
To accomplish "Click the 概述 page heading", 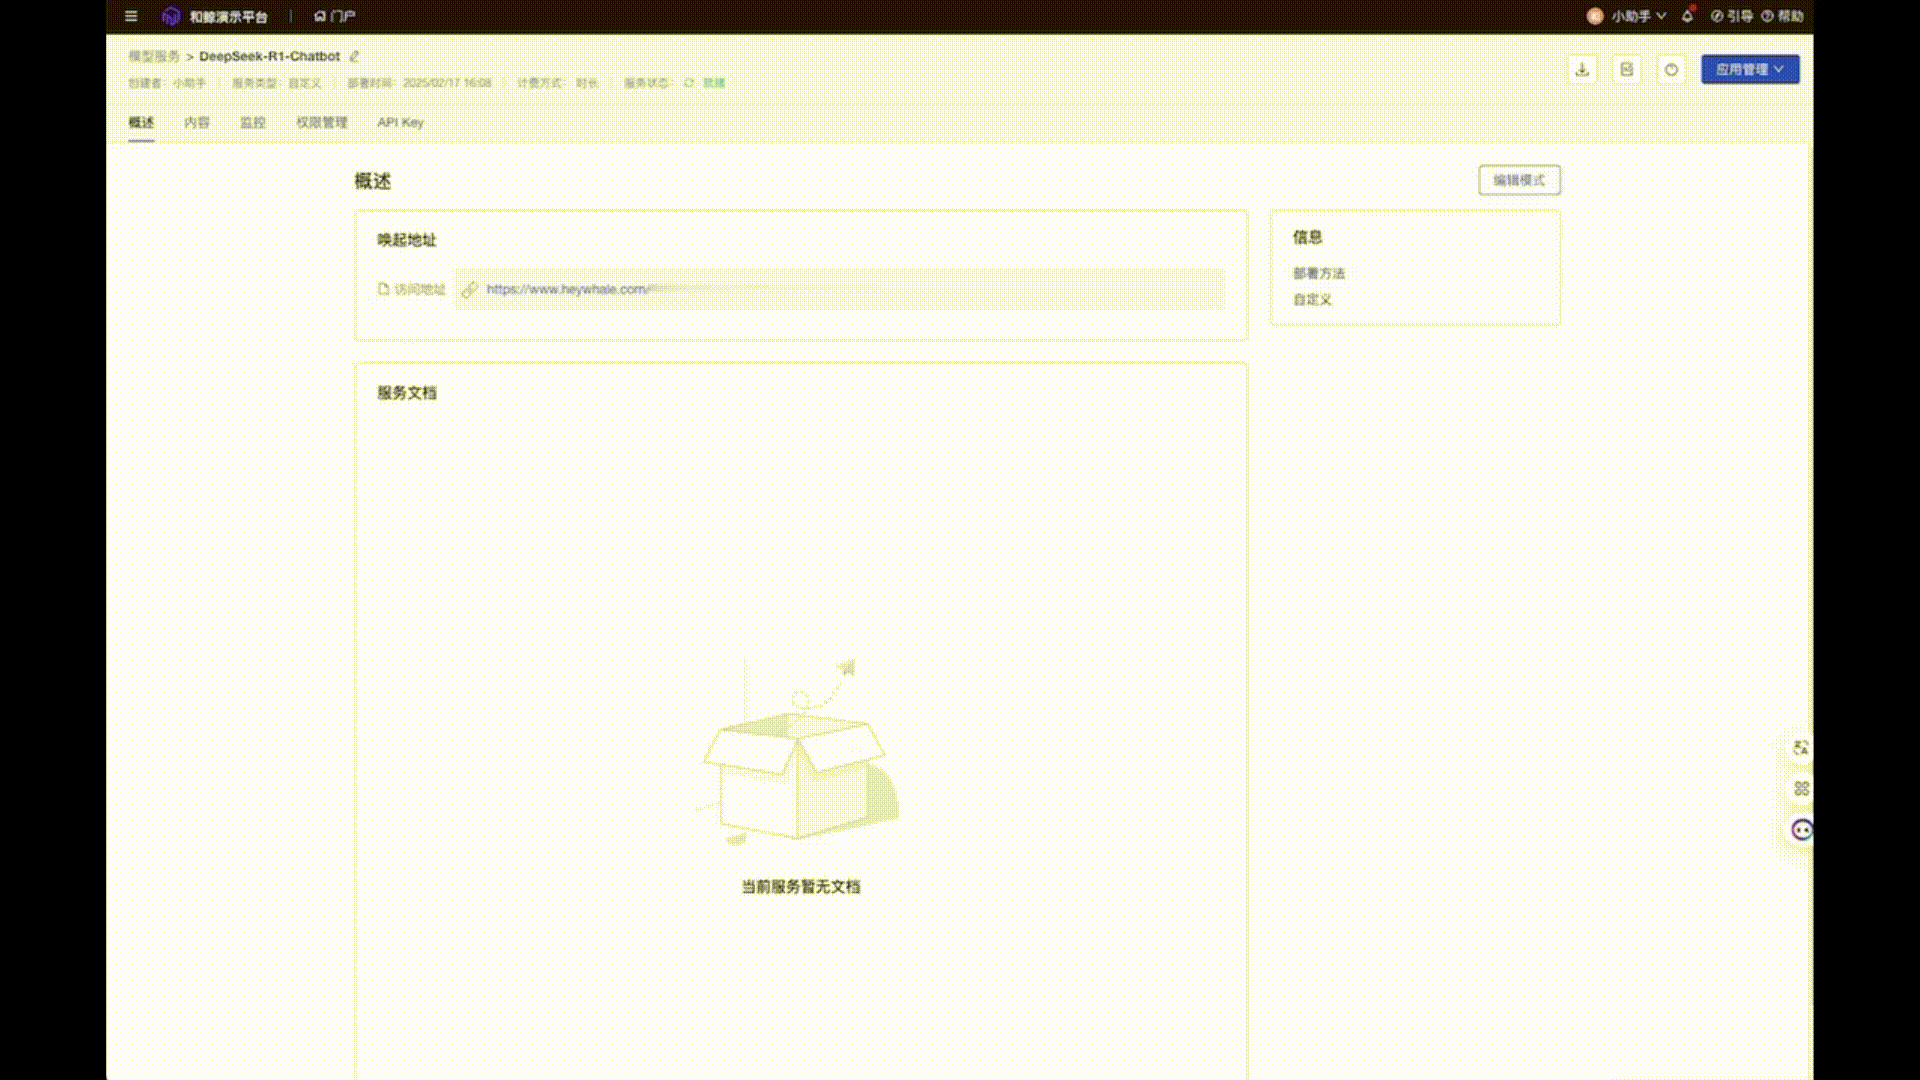I will pyautogui.click(x=372, y=181).
